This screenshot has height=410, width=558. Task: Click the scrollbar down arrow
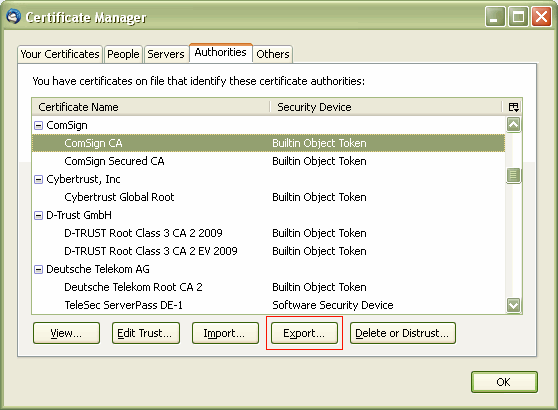point(514,305)
